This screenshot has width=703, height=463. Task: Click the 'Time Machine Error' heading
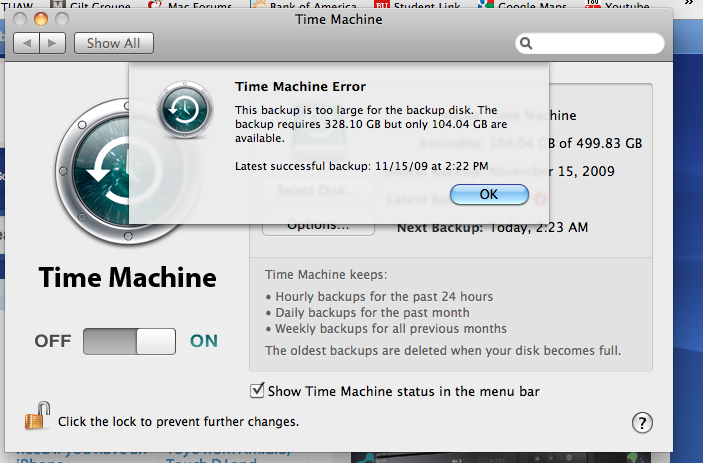tap(300, 87)
